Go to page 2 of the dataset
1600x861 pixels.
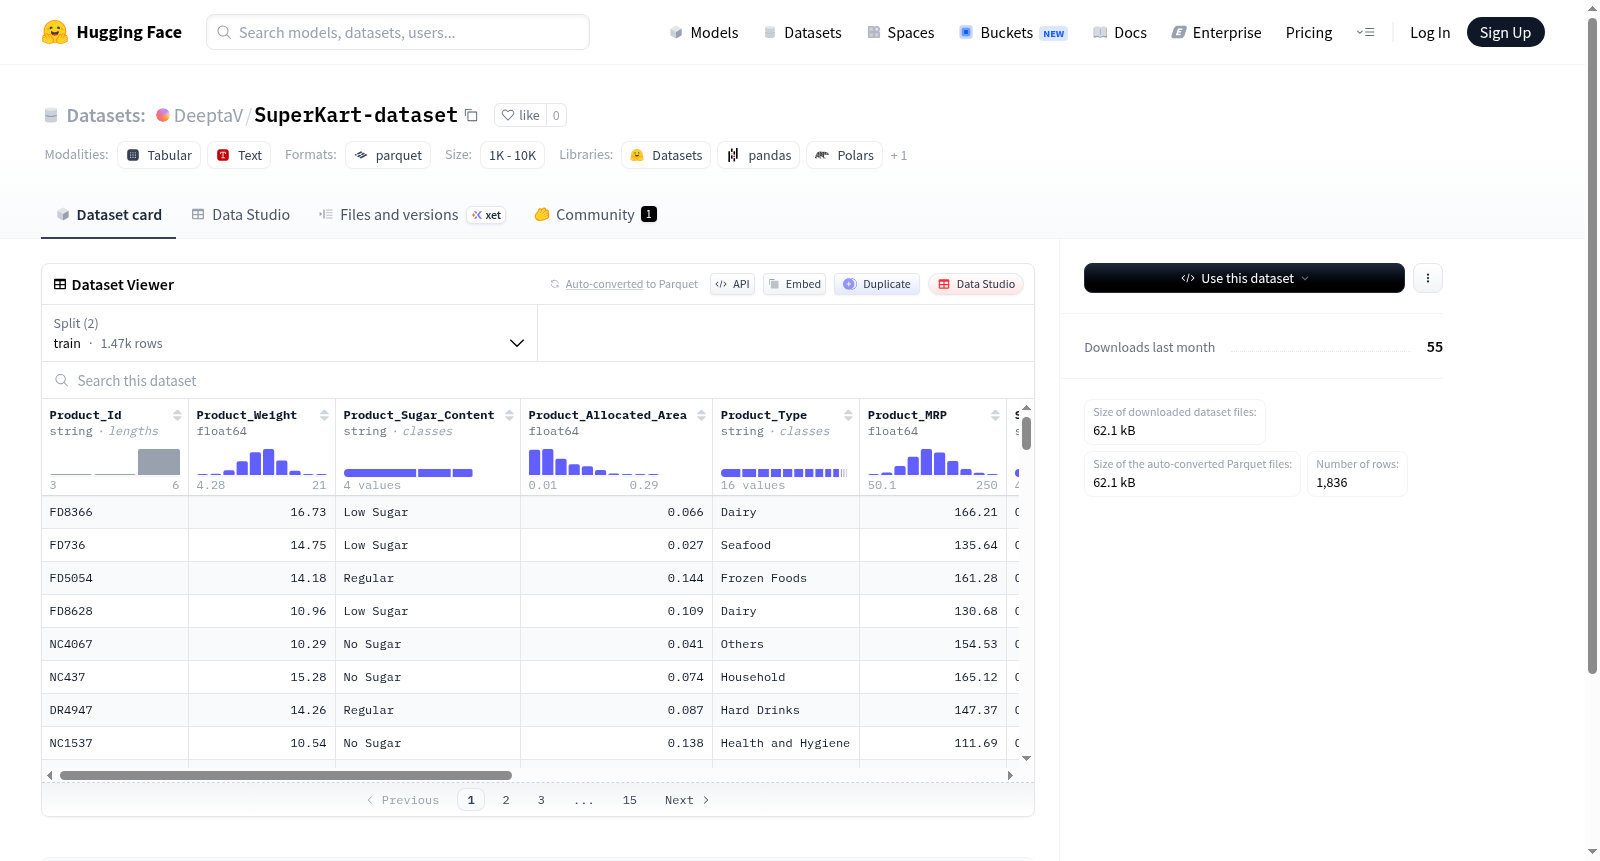click(x=506, y=800)
